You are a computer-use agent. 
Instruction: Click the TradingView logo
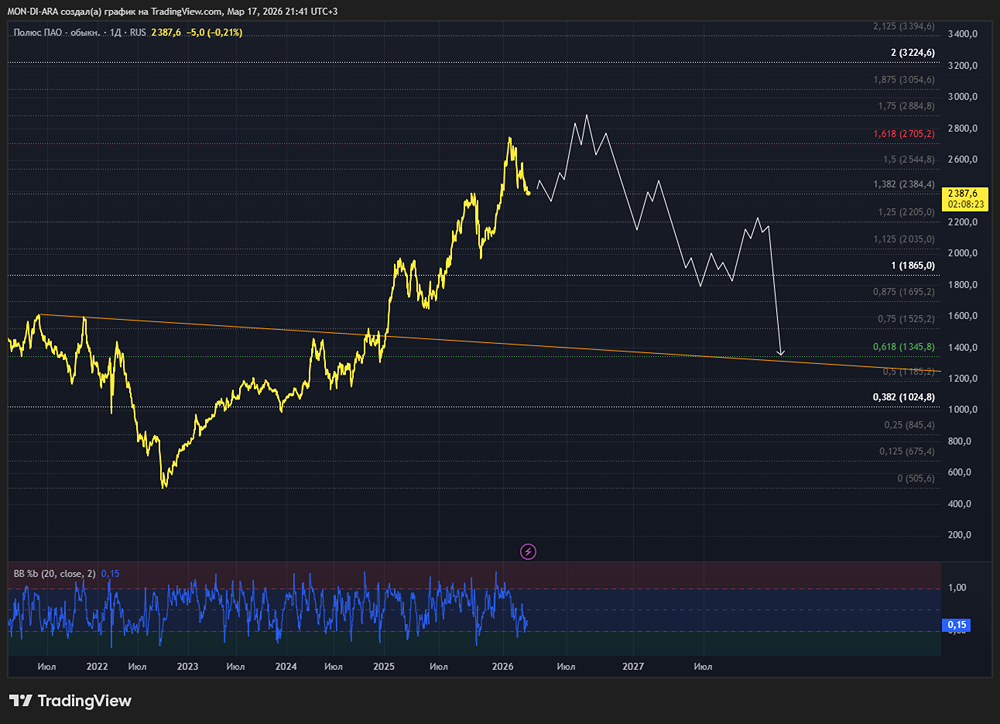pyautogui.click(x=70, y=701)
